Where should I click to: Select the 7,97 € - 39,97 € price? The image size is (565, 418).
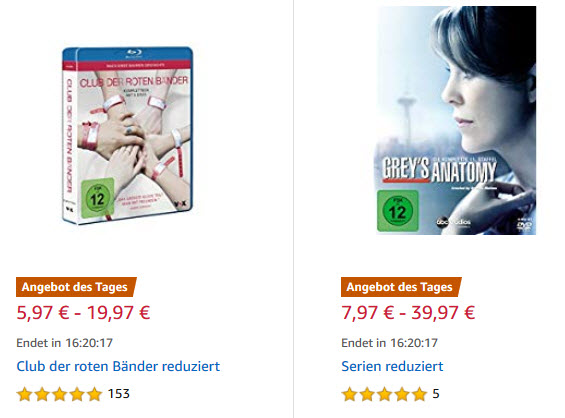click(408, 312)
